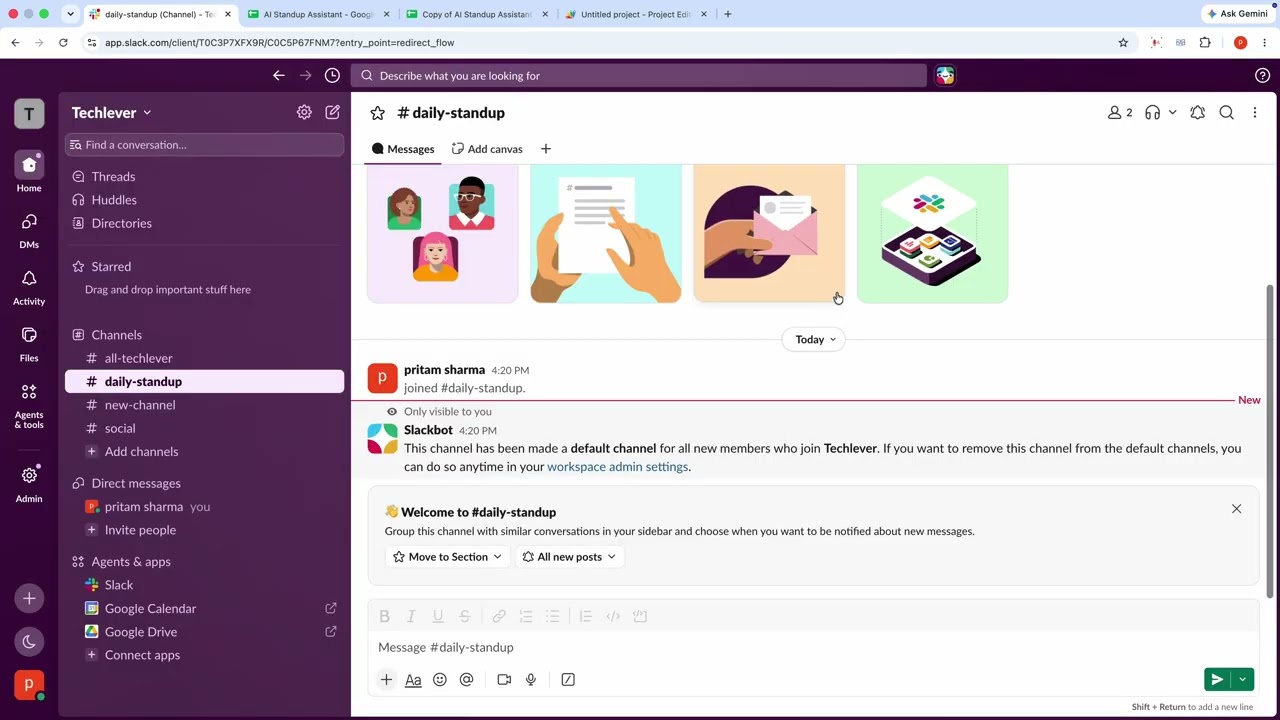Dismiss Welcome to #daily-standup banner
Viewport: 1280px width, 720px height.
1236,509
